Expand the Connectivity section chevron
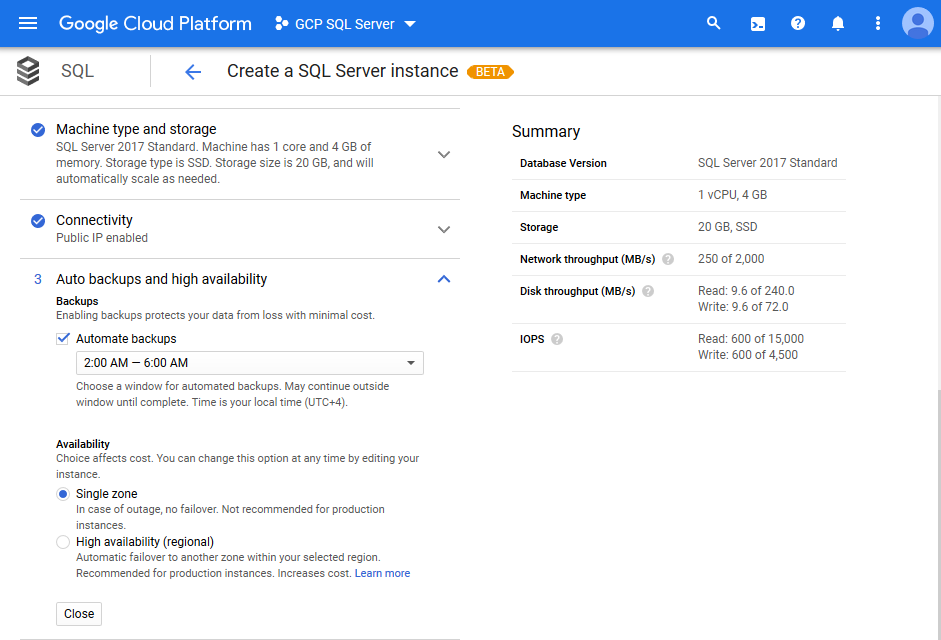This screenshot has width=941, height=640. point(444,229)
